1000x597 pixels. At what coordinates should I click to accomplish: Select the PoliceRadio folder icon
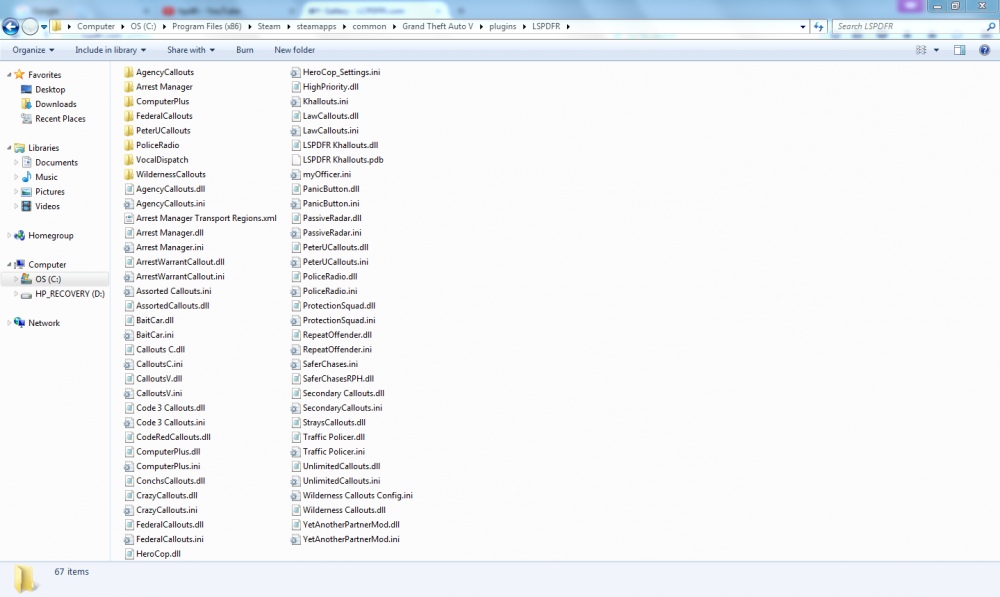pyautogui.click(x=129, y=145)
